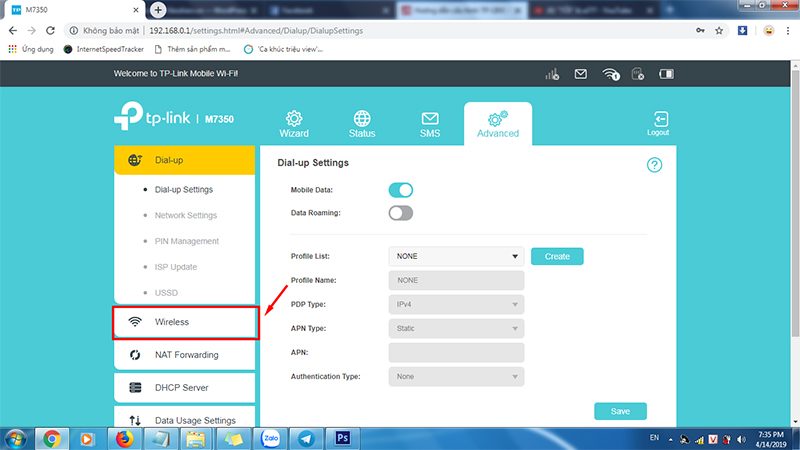
Task: Select NAT Forwarding in the sidebar
Action: tap(186, 355)
